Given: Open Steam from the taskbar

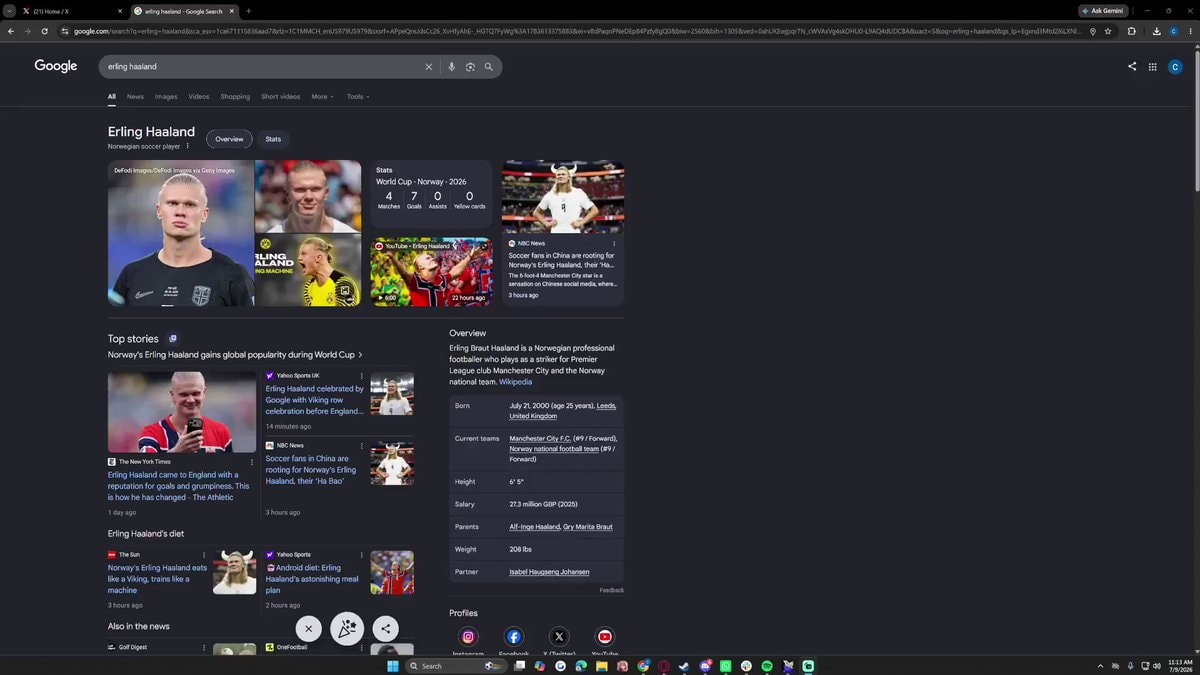Looking at the screenshot, I should (x=684, y=666).
